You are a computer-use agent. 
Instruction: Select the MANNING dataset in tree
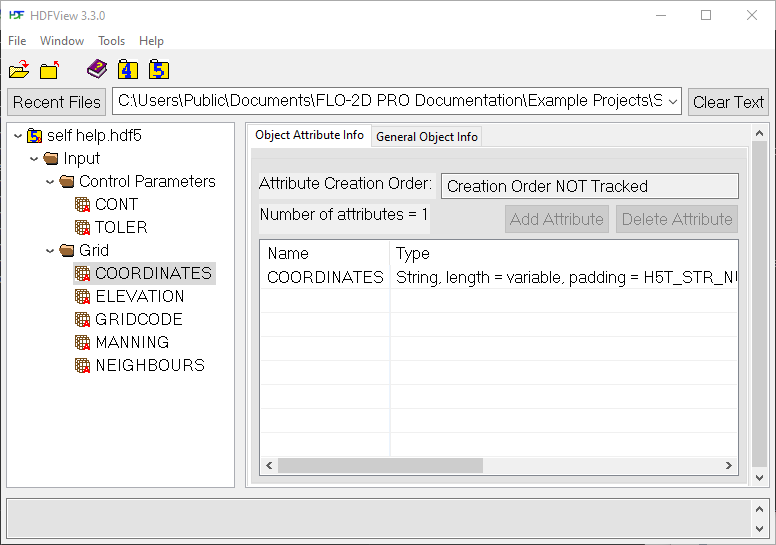[131, 342]
